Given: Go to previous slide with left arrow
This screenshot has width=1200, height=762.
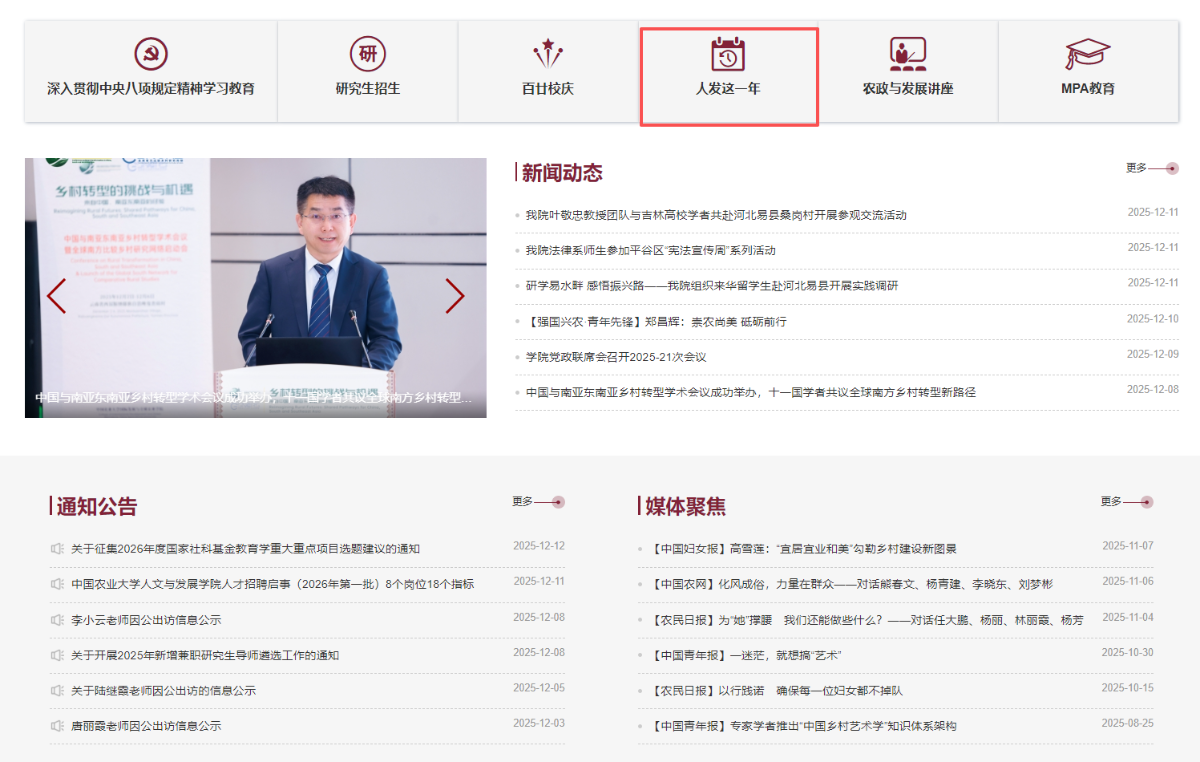Looking at the screenshot, I should click(57, 296).
